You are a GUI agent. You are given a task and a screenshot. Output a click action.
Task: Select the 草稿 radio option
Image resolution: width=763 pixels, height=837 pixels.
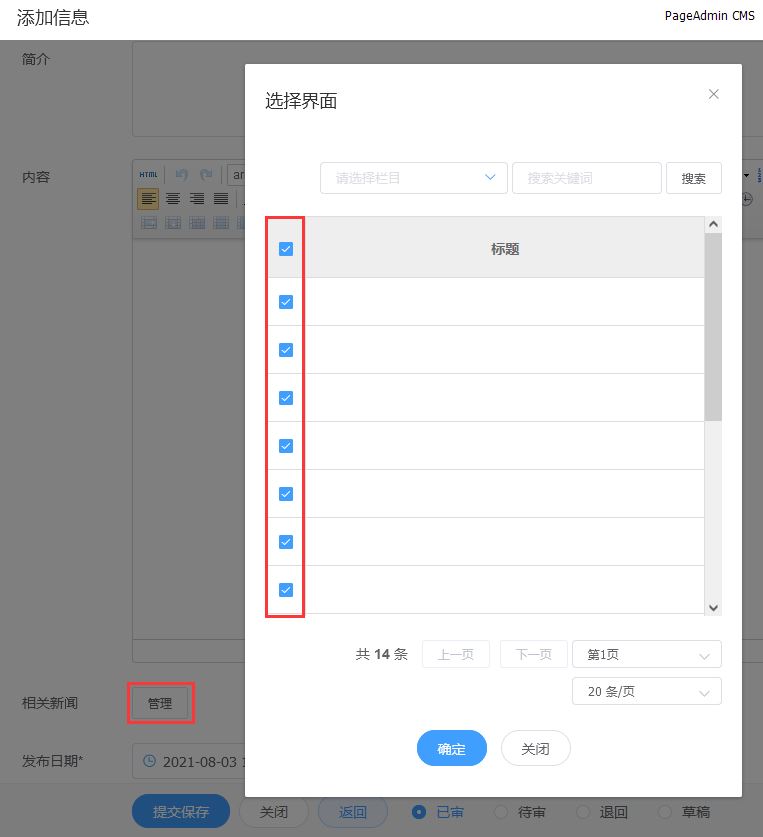[x=664, y=812]
